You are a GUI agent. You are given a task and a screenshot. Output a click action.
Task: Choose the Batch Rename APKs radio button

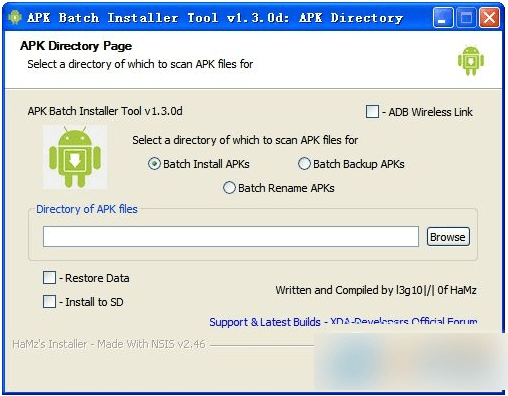click(x=229, y=188)
